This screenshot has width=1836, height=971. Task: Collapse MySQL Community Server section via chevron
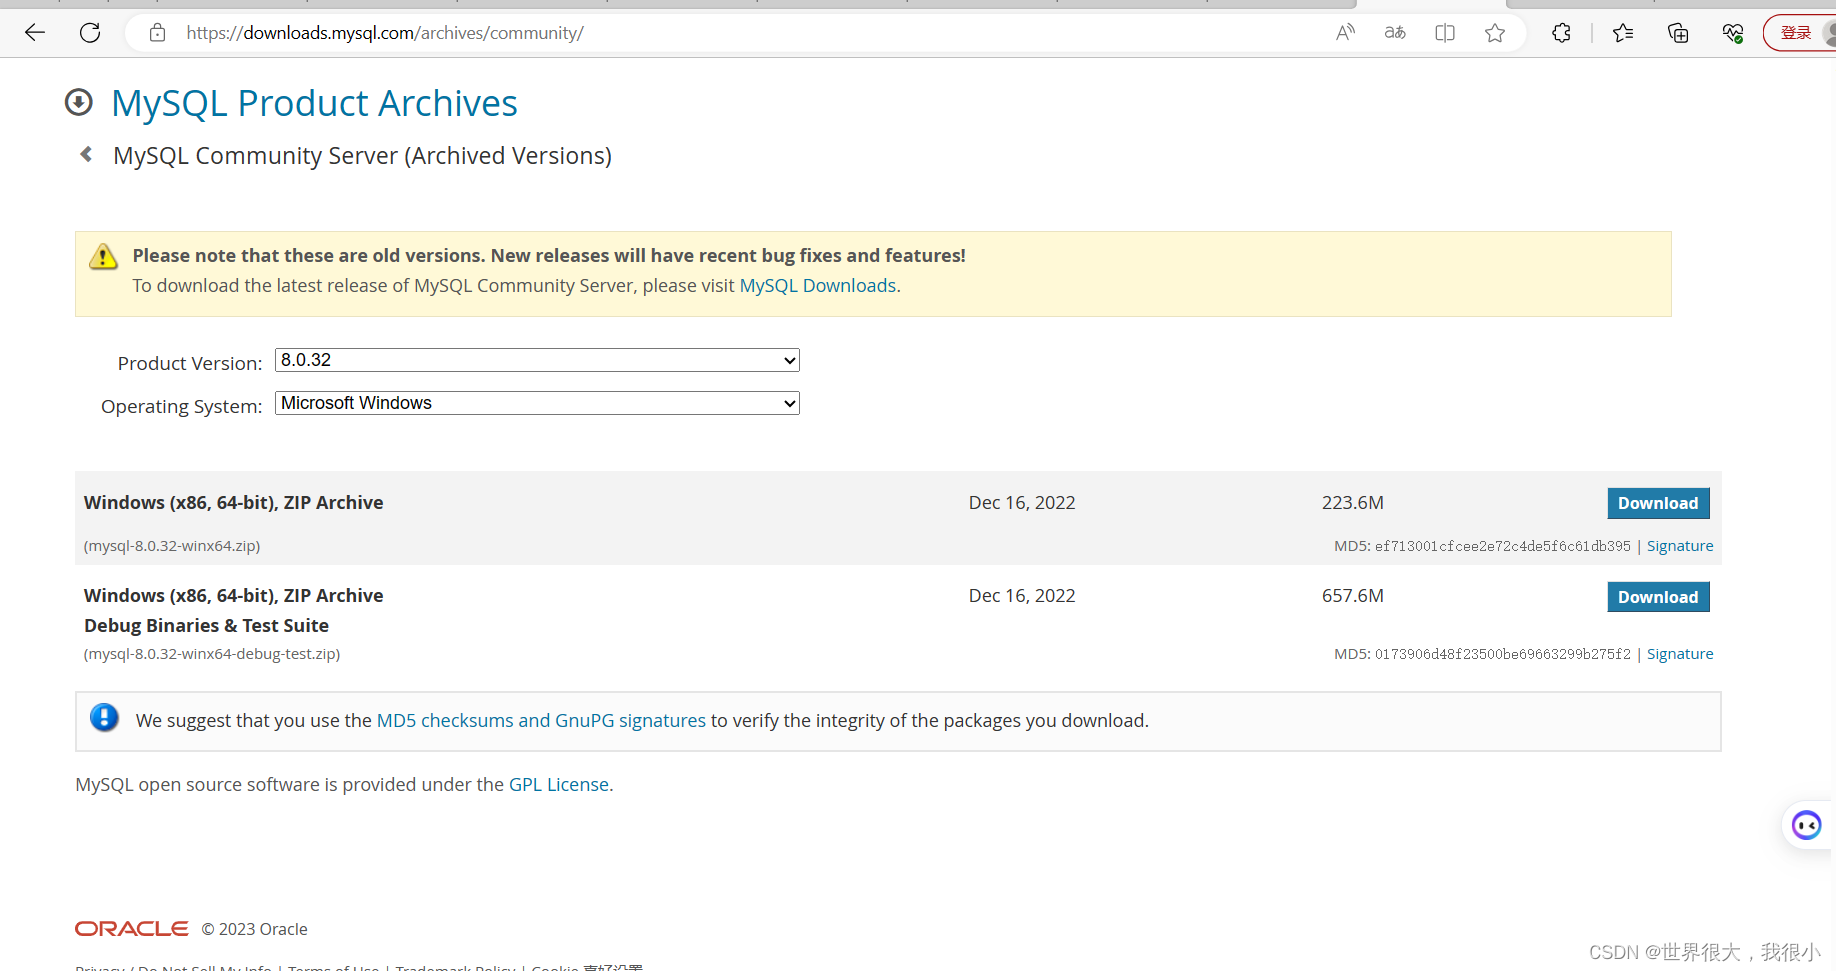[x=86, y=153]
